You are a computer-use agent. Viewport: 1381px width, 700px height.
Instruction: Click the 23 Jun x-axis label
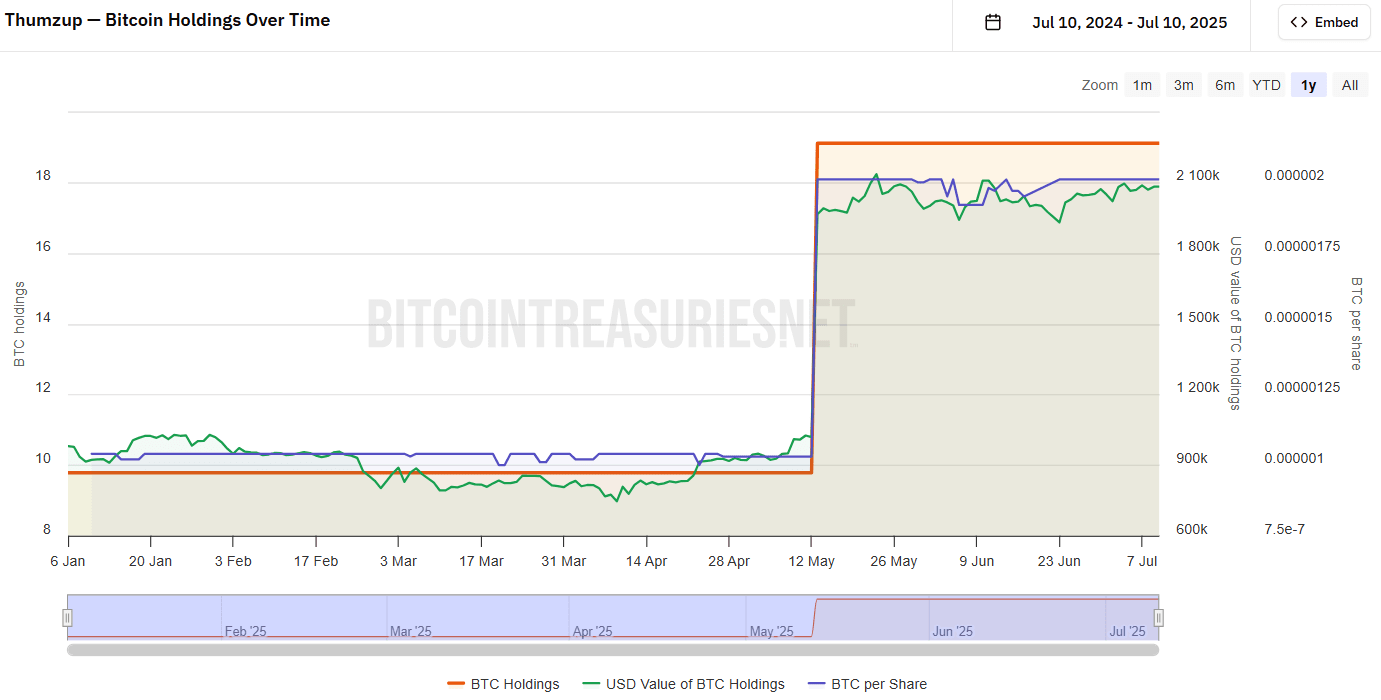tap(1060, 561)
